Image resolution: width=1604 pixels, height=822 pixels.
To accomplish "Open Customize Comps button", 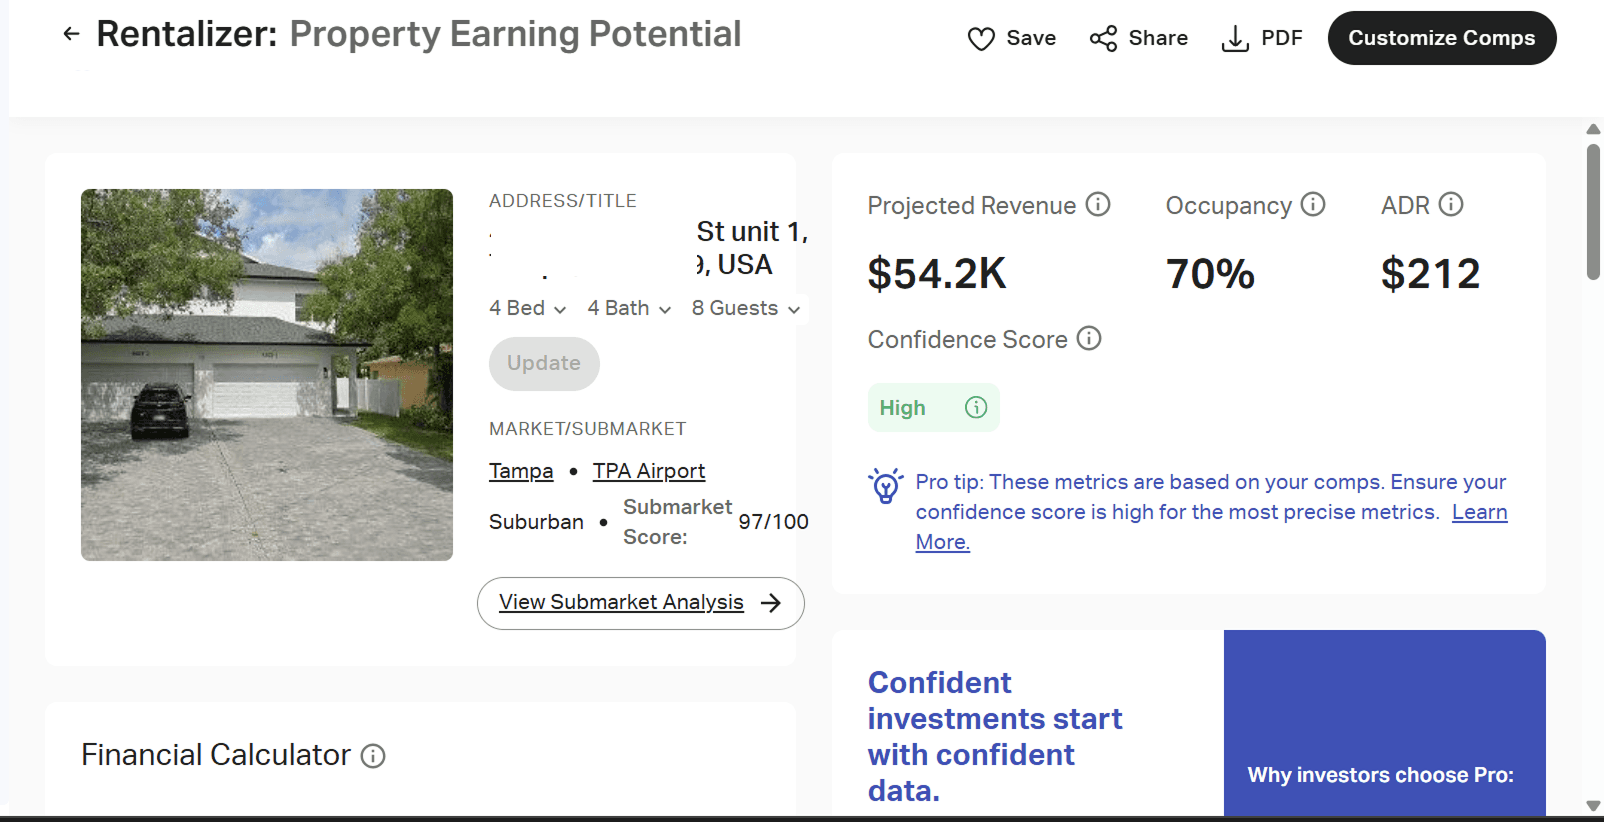I will (x=1441, y=38).
